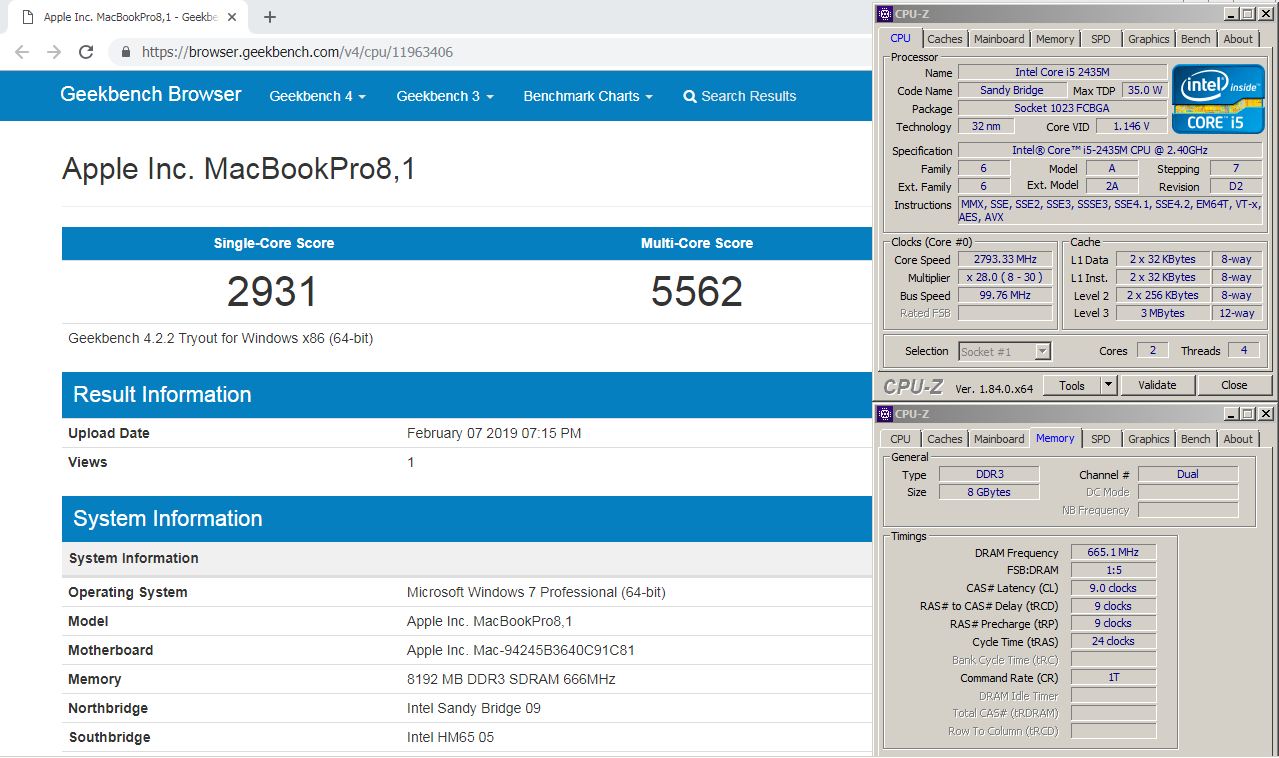The image size is (1279, 758).
Task: Click CAS# Latency value 9.0 clocks
Action: click(x=1113, y=588)
